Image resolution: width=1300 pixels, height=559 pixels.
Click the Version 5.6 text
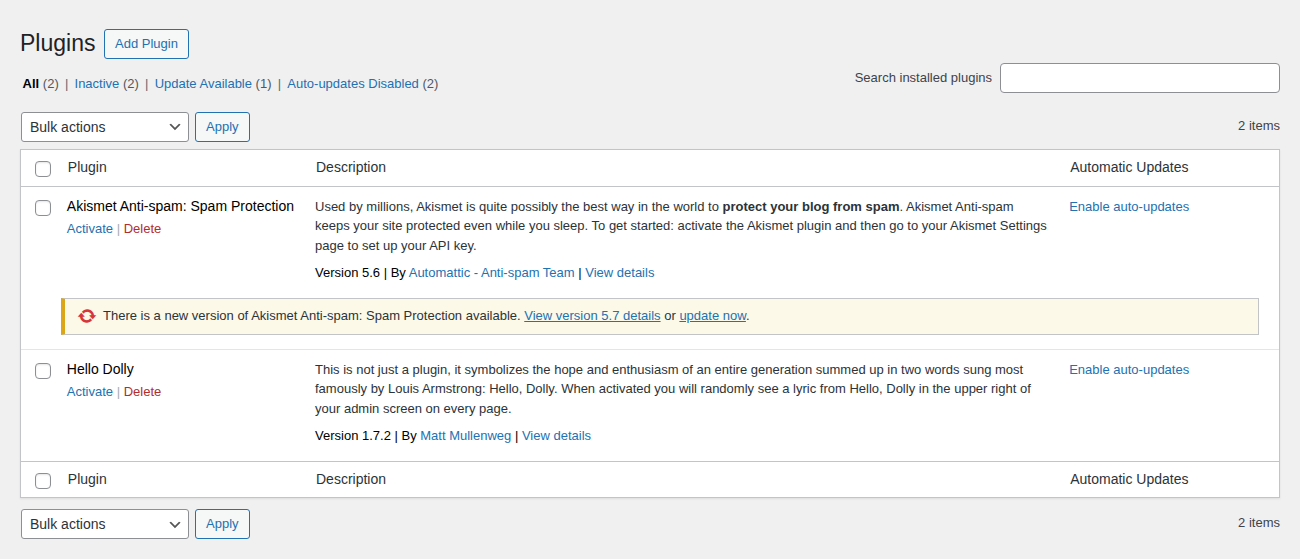pos(347,273)
